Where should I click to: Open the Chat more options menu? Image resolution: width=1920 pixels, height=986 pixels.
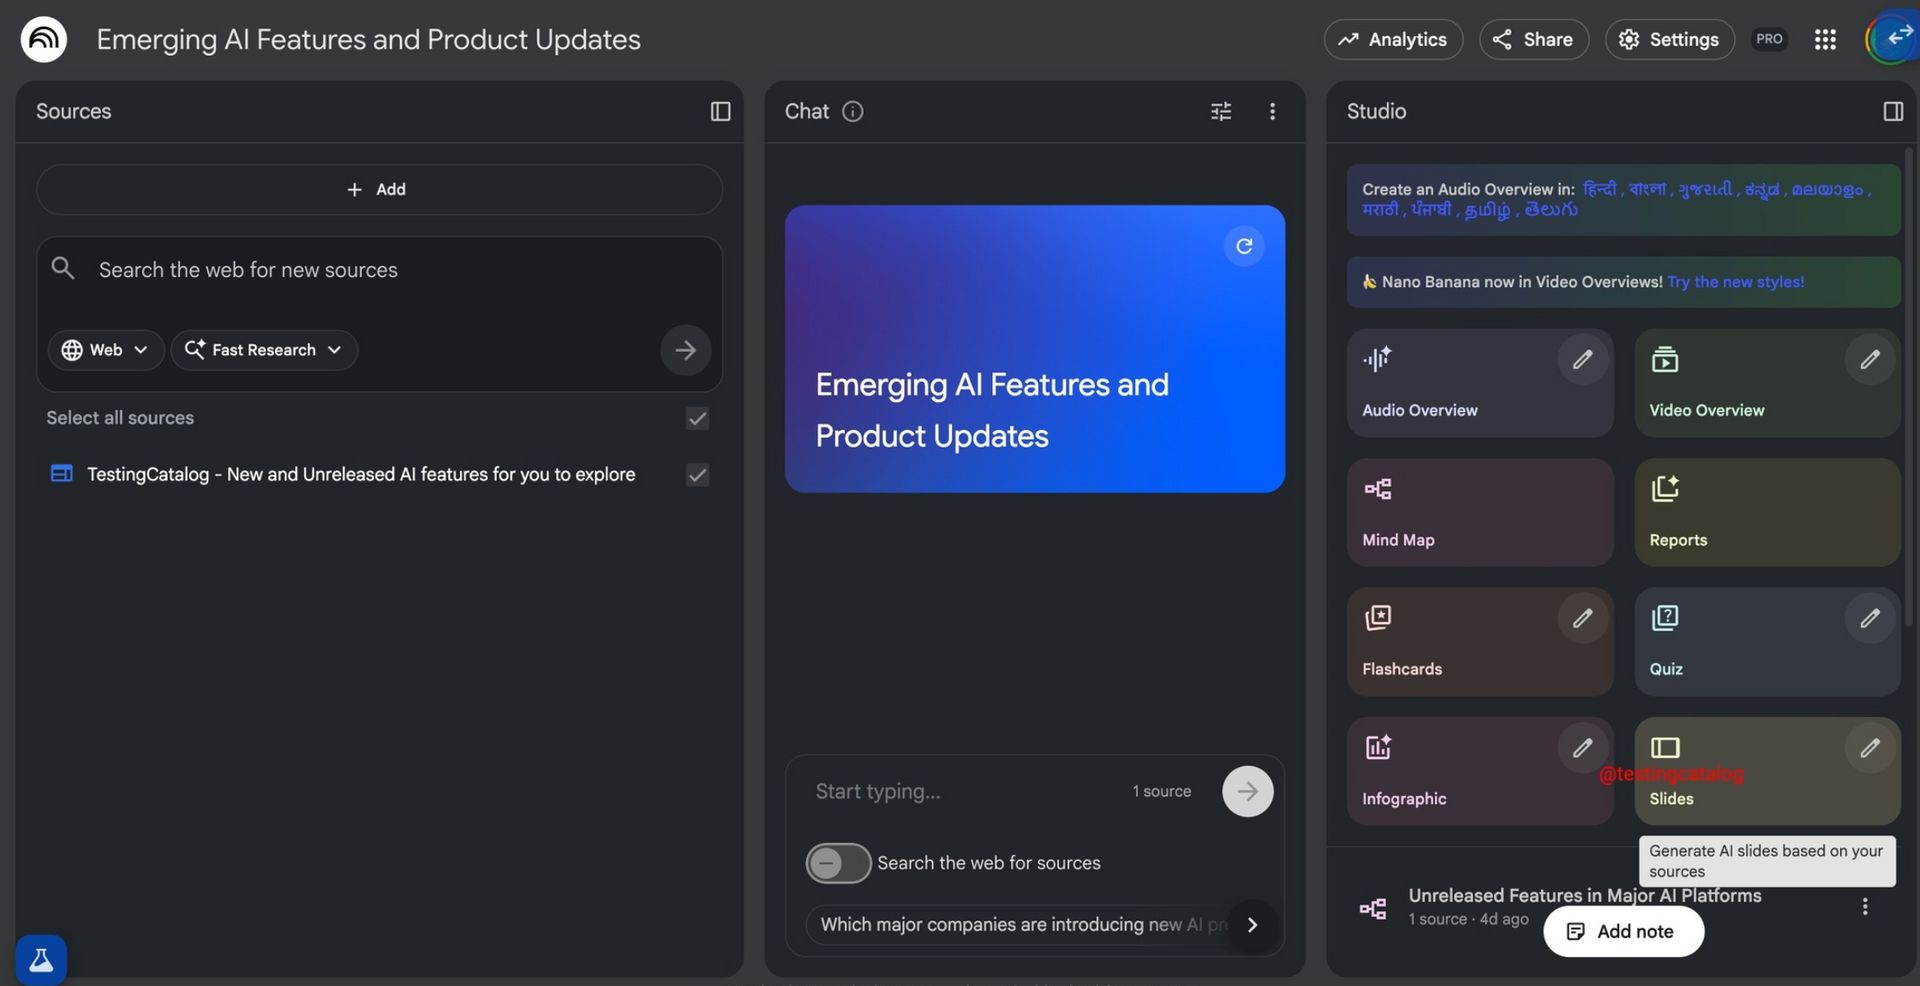1272,111
